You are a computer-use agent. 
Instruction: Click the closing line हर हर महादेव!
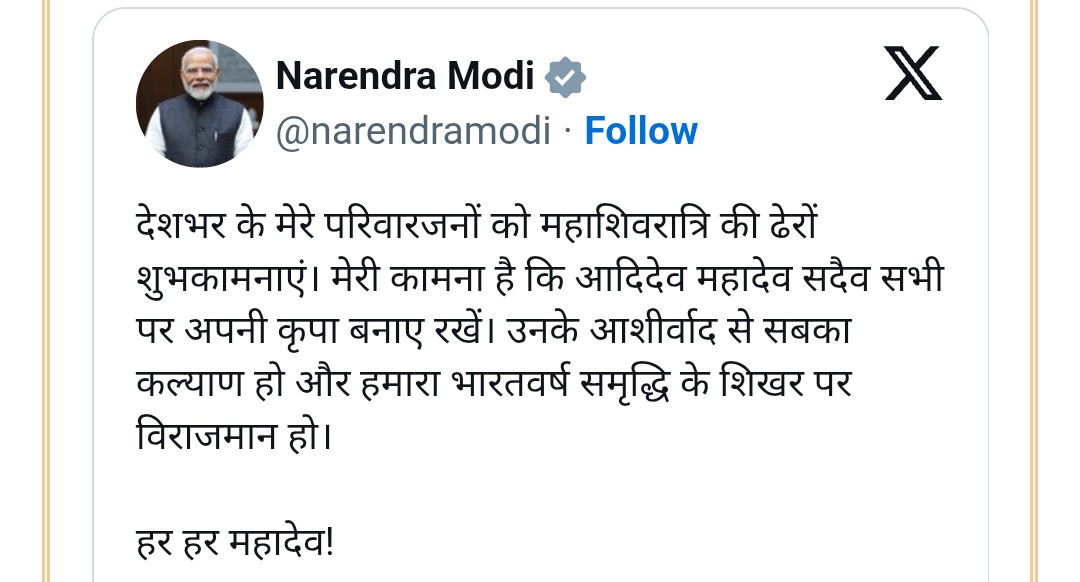[237, 543]
